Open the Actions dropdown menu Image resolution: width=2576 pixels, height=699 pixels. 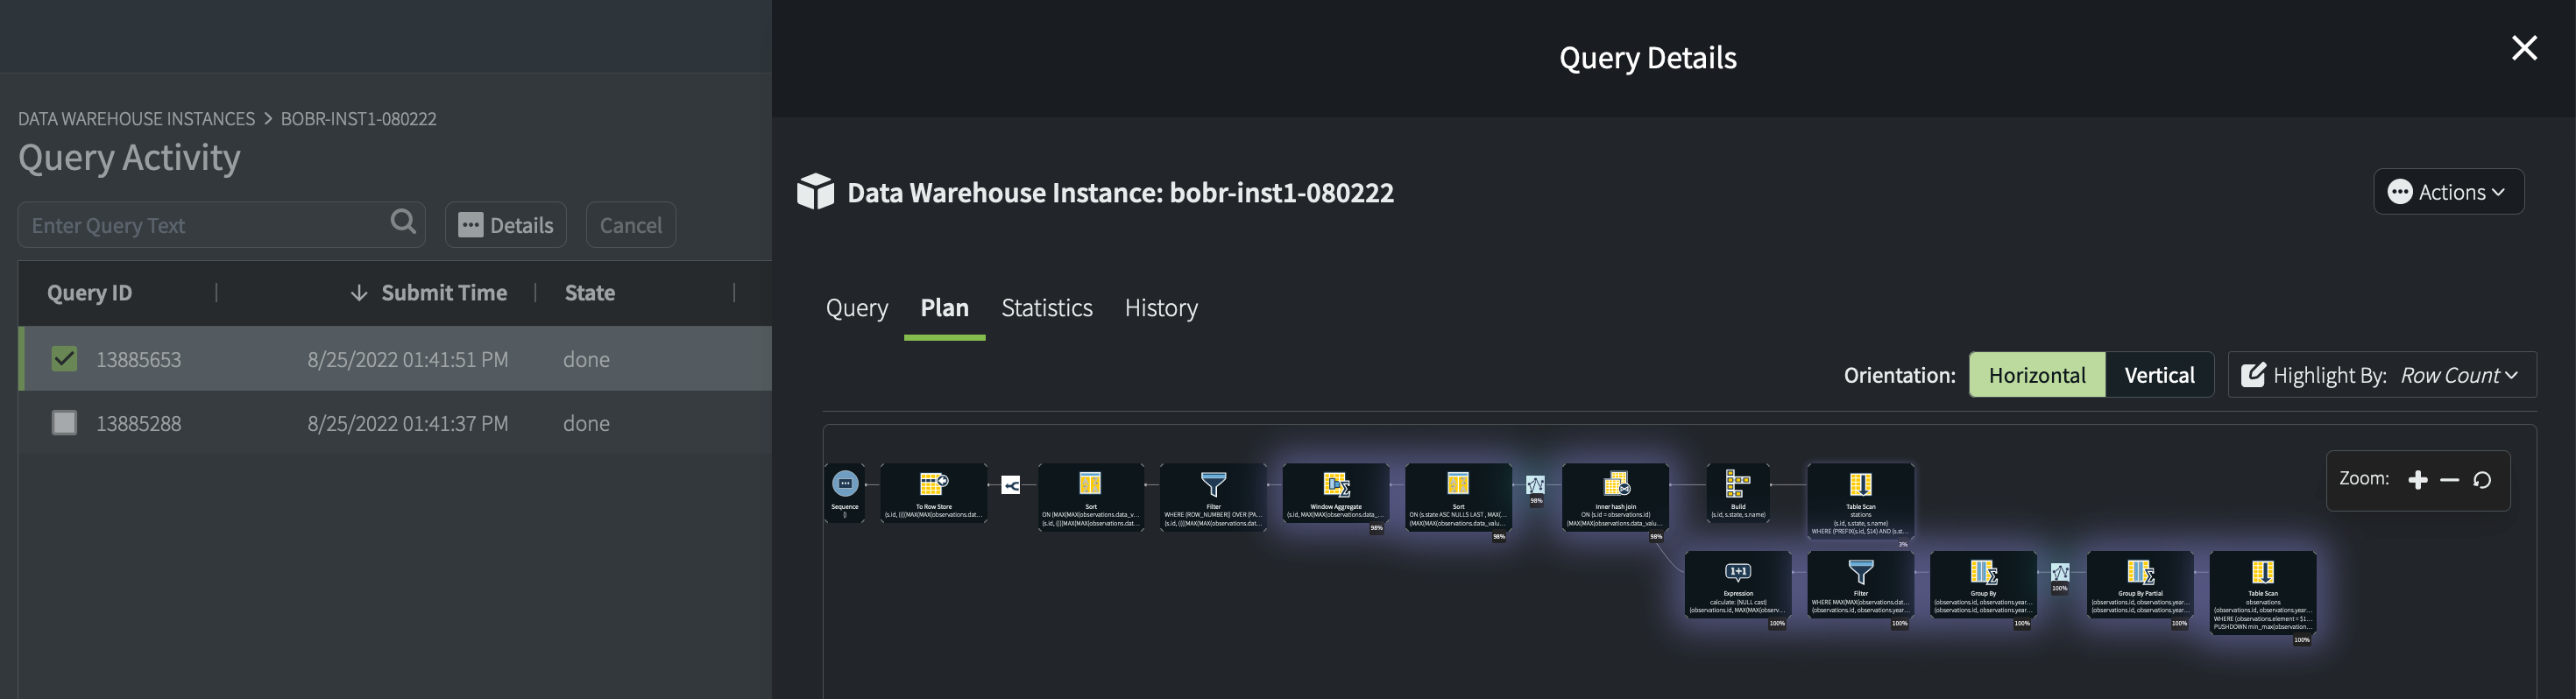(x=2448, y=192)
